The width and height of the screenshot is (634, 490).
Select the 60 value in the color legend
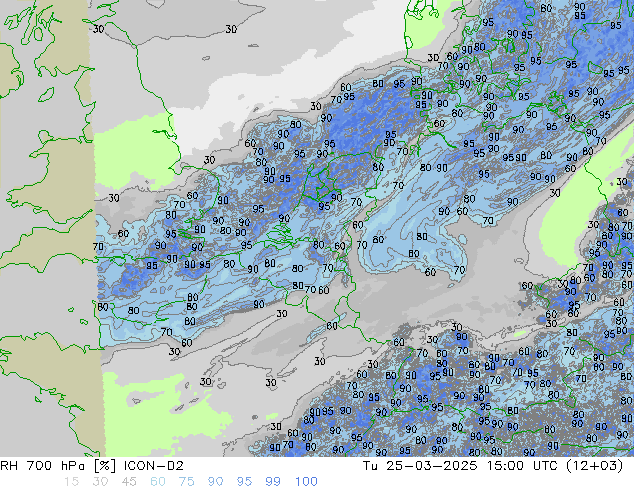pyautogui.click(x=158, y=482)
